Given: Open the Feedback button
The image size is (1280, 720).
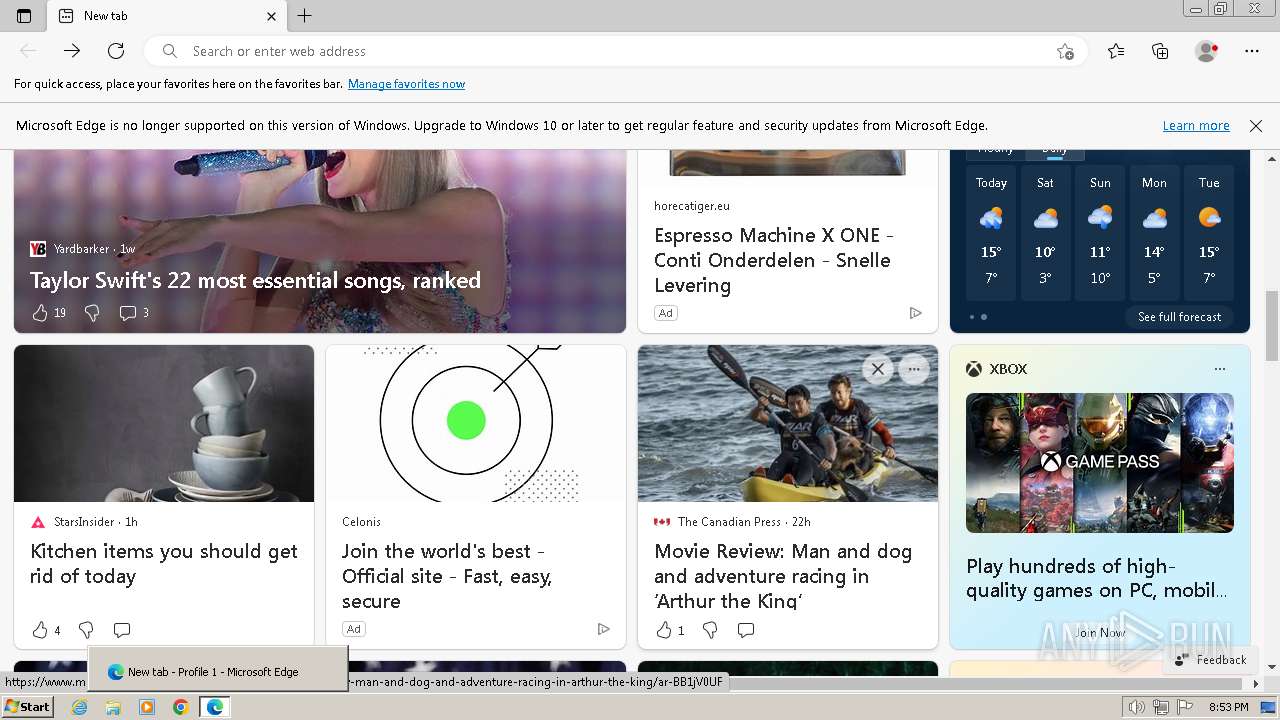Looking at the screenshot, I should (1211, 660).
